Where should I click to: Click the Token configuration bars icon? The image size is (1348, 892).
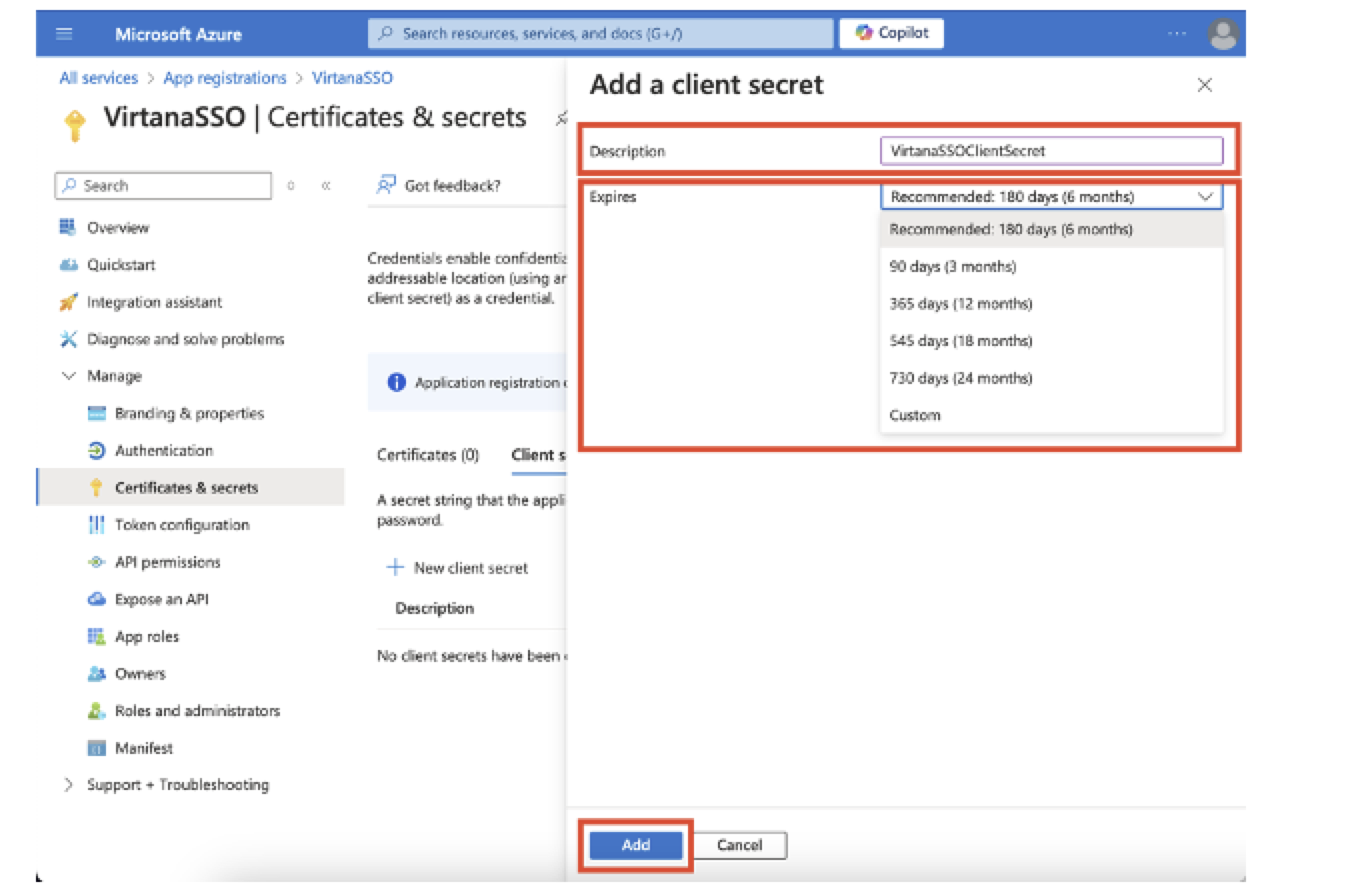[97, 525]
